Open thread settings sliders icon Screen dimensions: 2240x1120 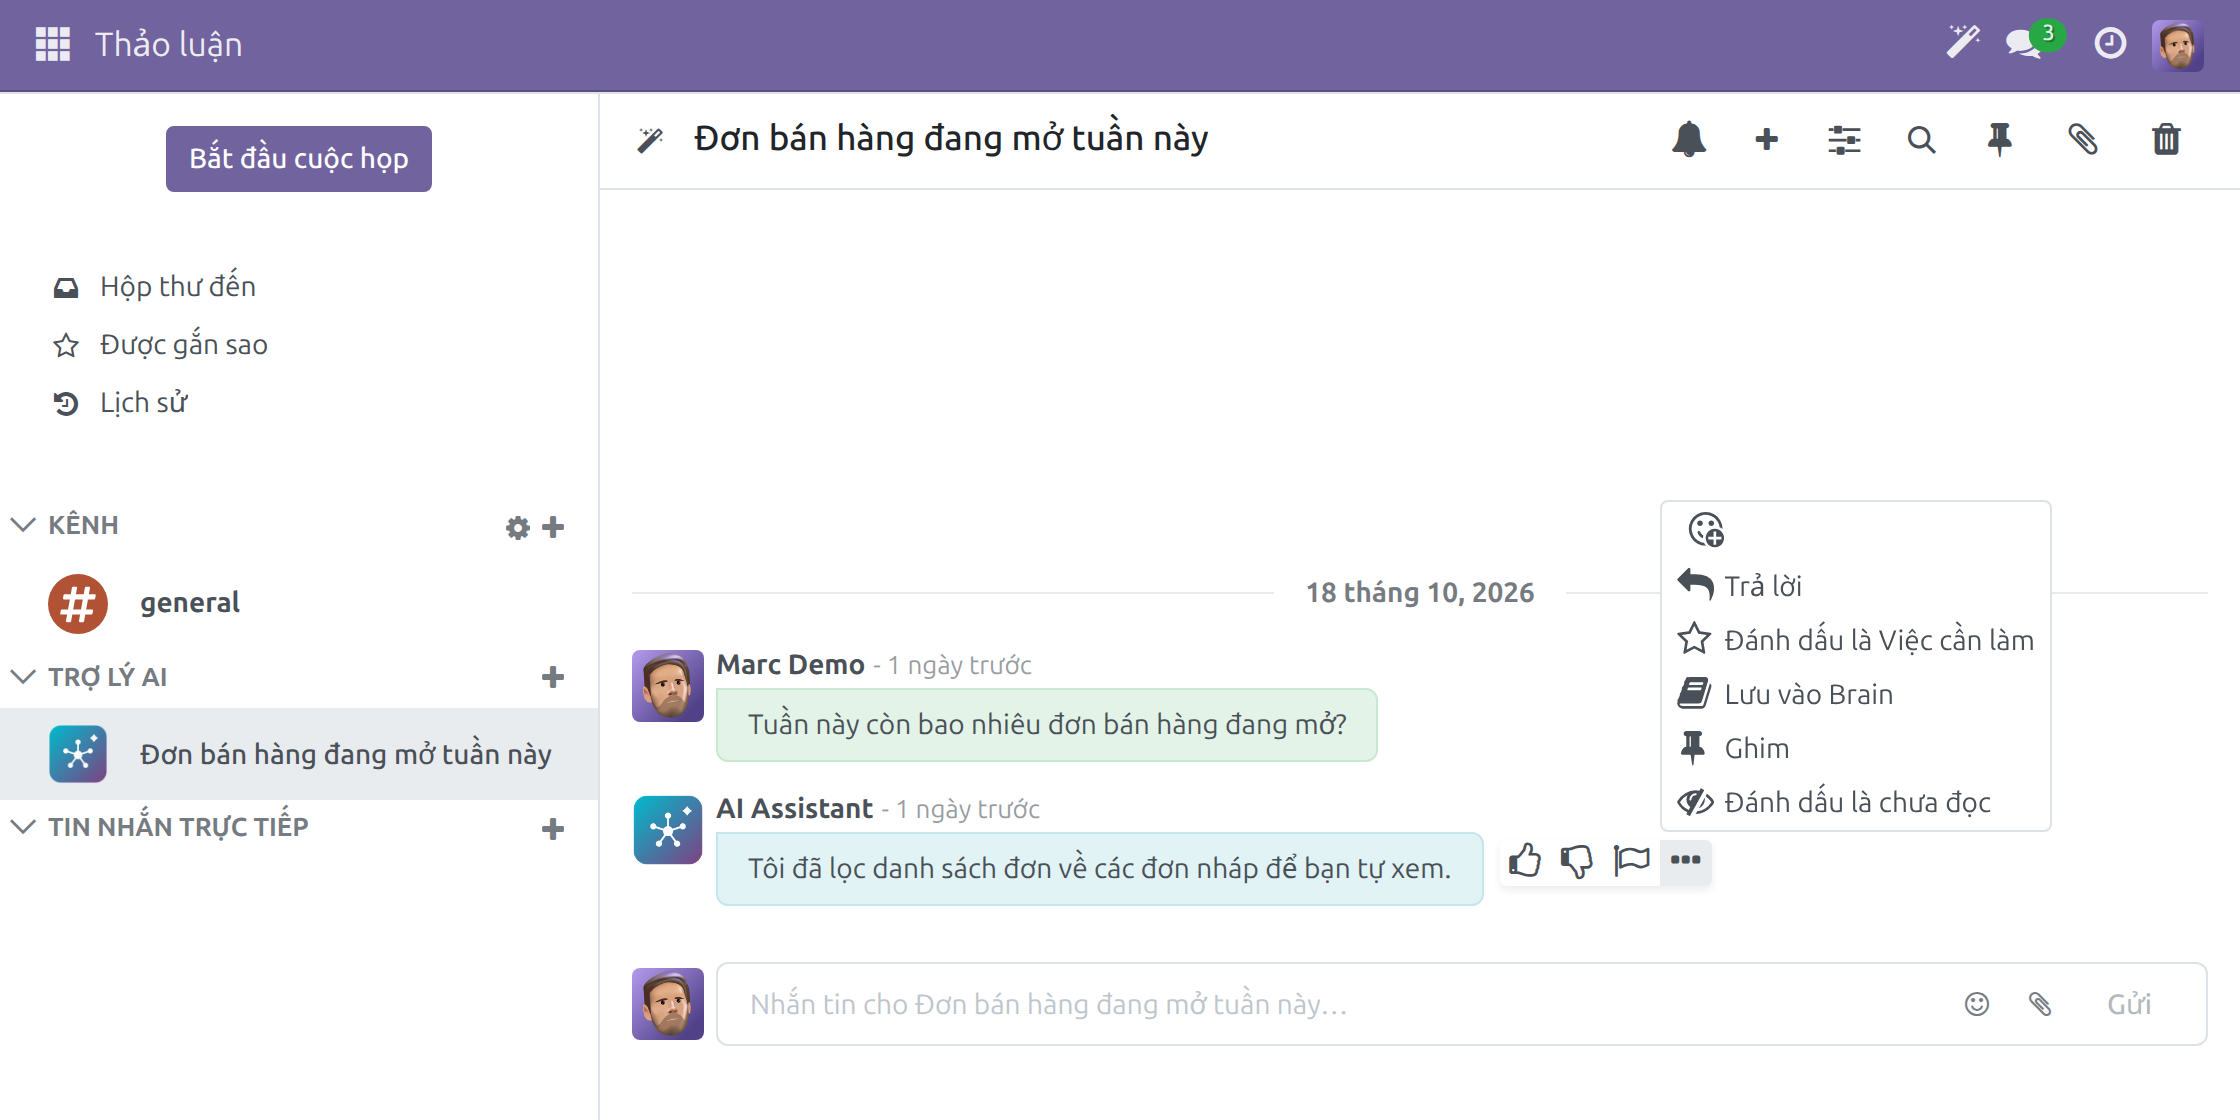(1844, 139)
